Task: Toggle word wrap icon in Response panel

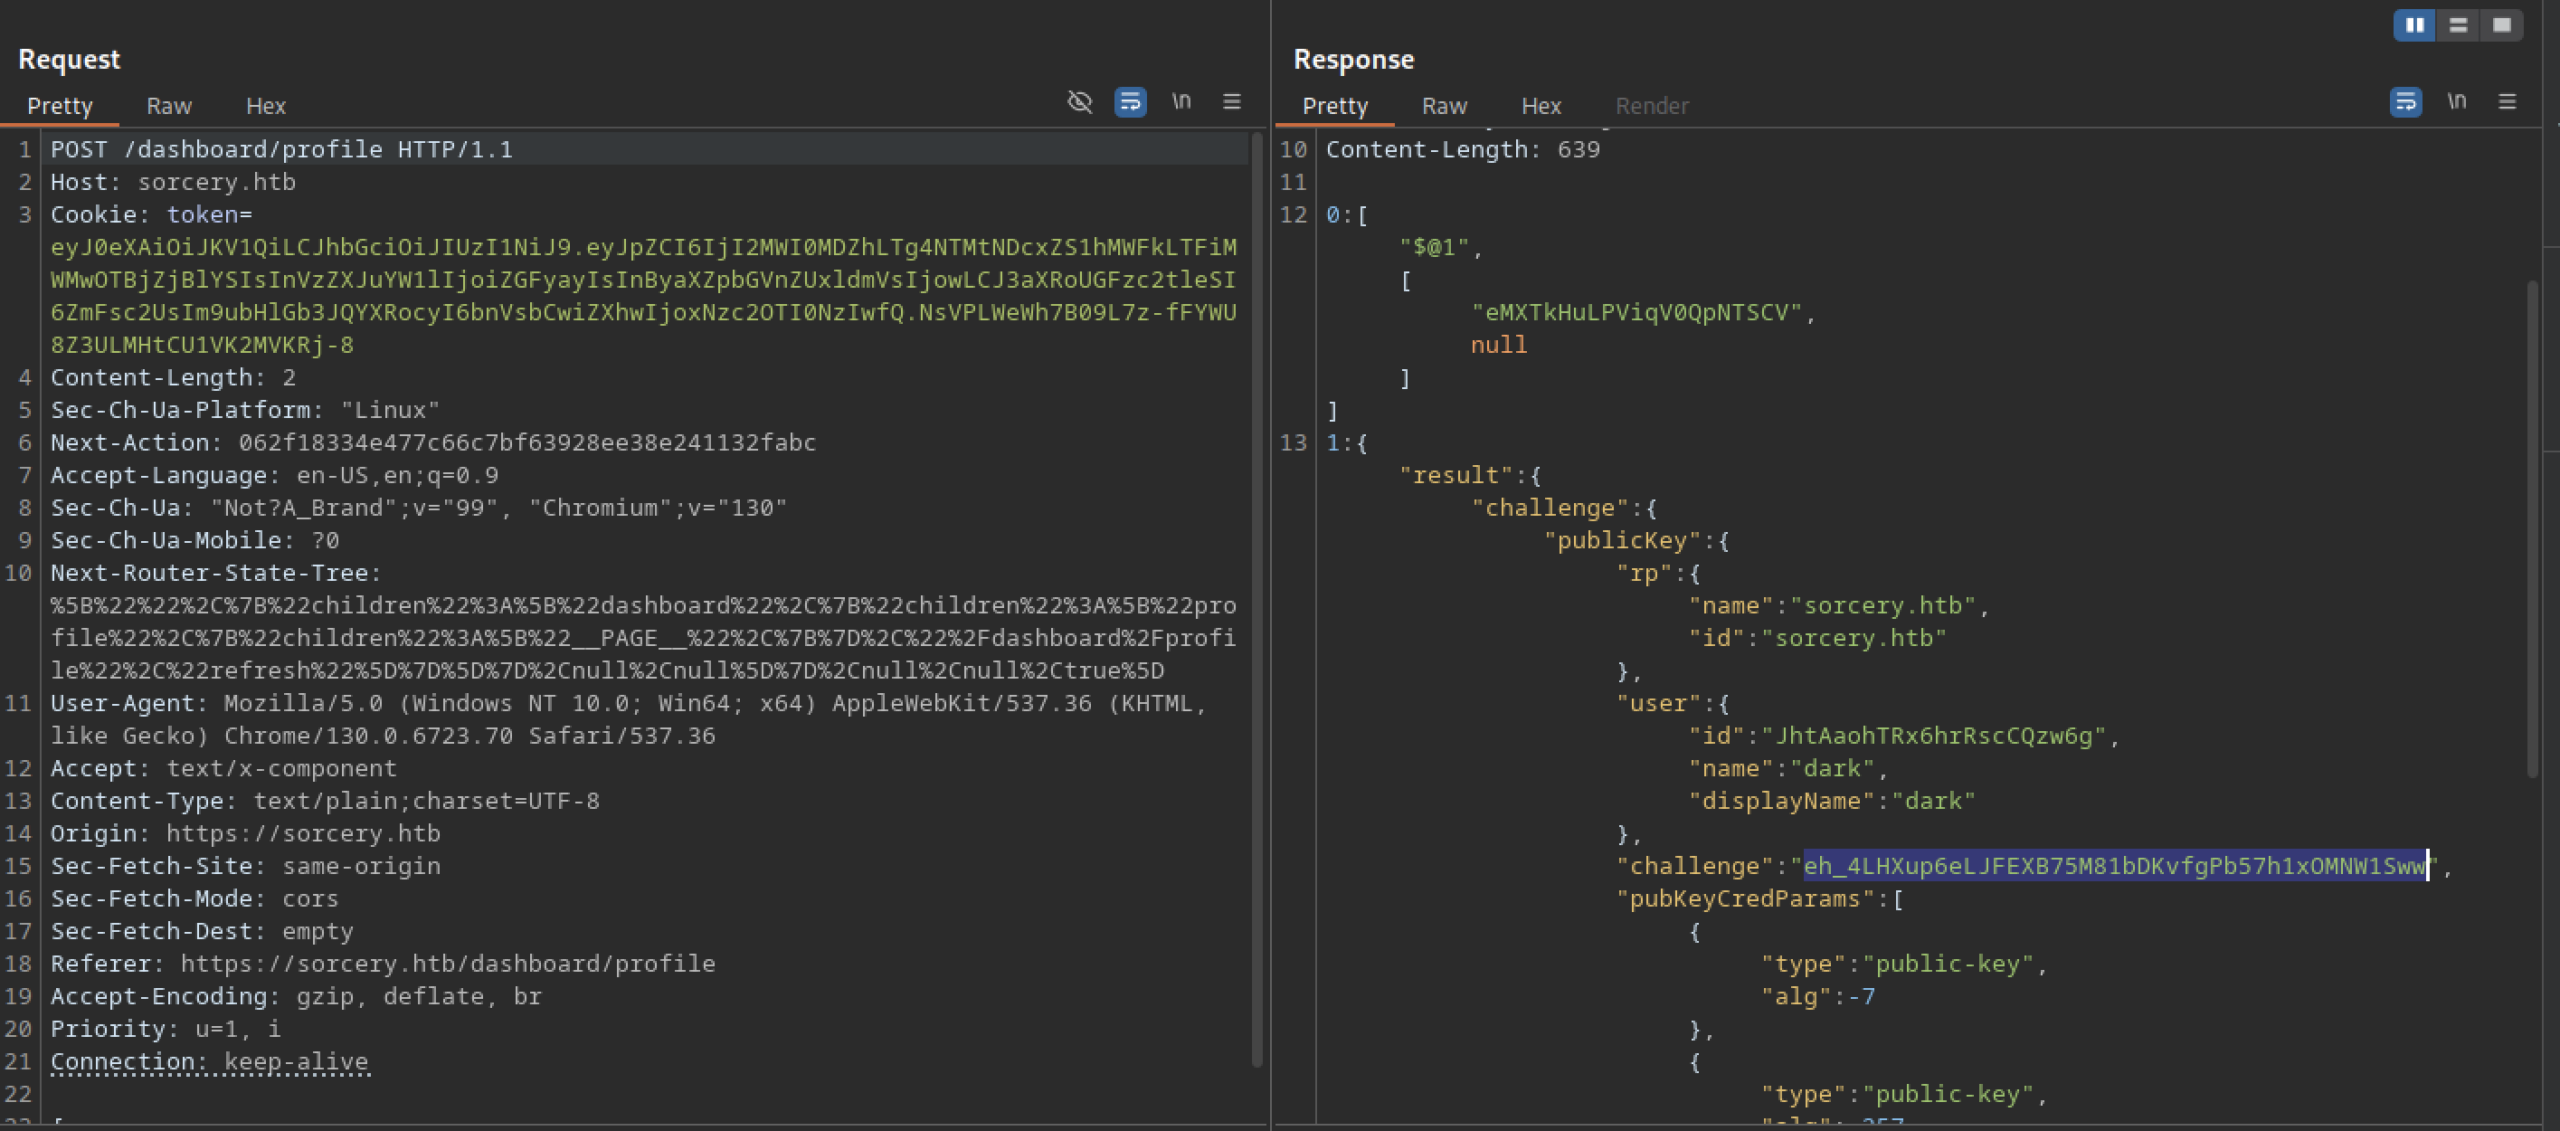Action: pos(2405,102)
